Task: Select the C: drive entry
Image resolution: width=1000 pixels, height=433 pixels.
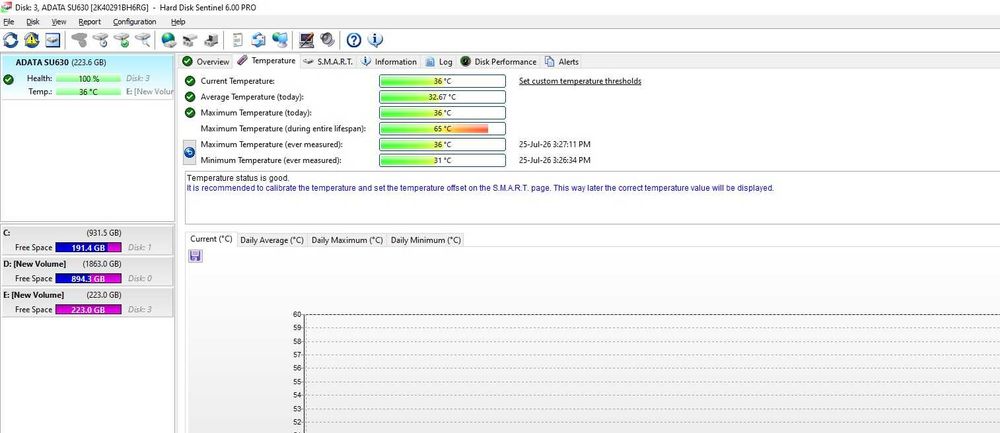Action: (87, 240)
